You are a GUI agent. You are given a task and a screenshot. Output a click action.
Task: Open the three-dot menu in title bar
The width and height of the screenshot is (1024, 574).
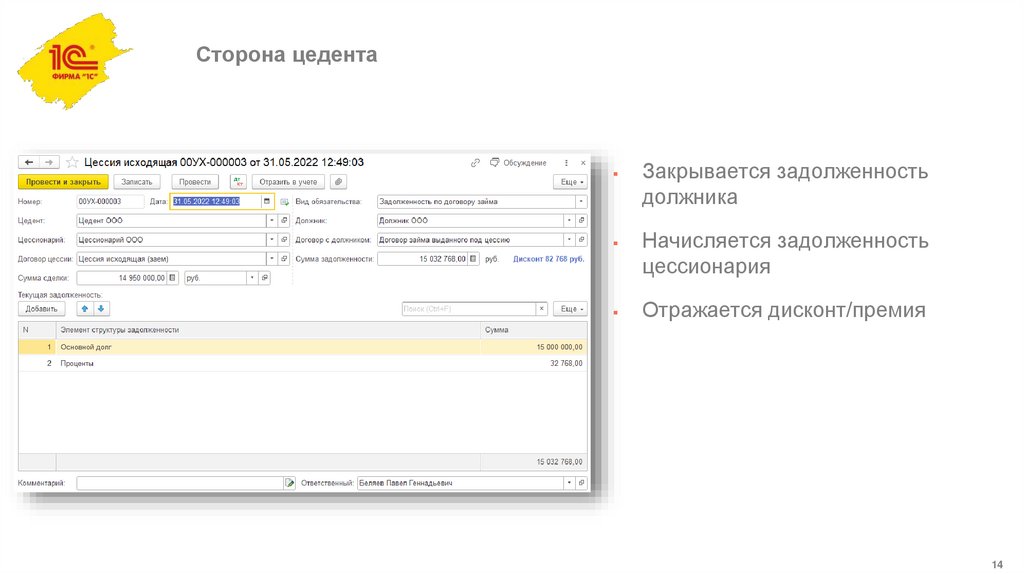[566, 163]
